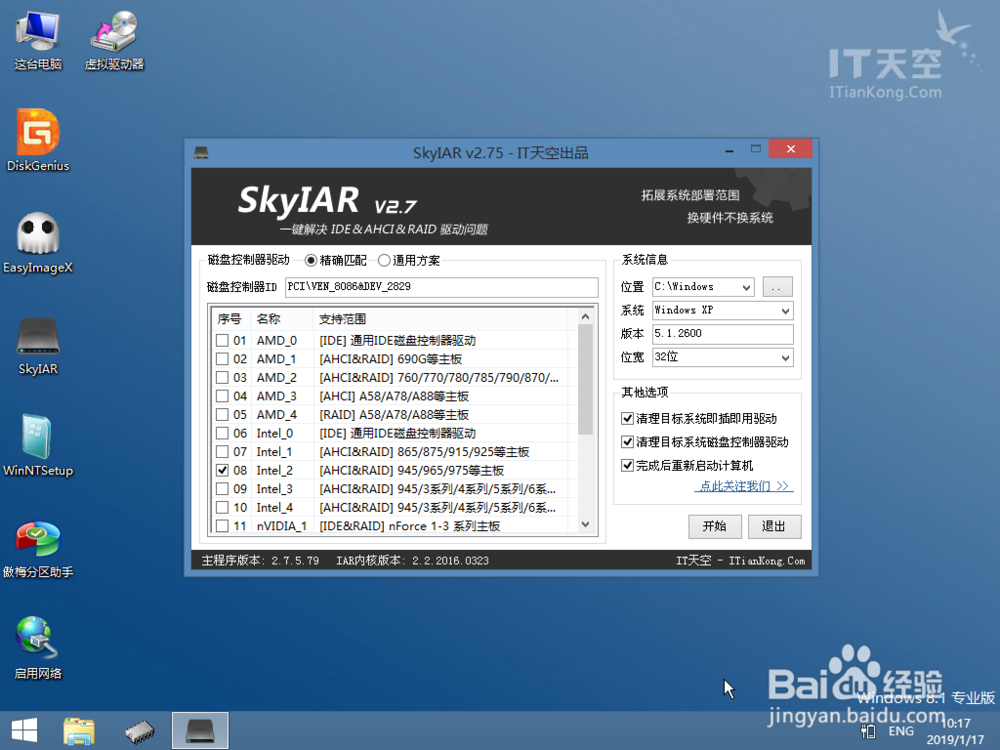
Task: Check the 02 AMD_1 driver checkbox
Action: (x=222, y=359)
